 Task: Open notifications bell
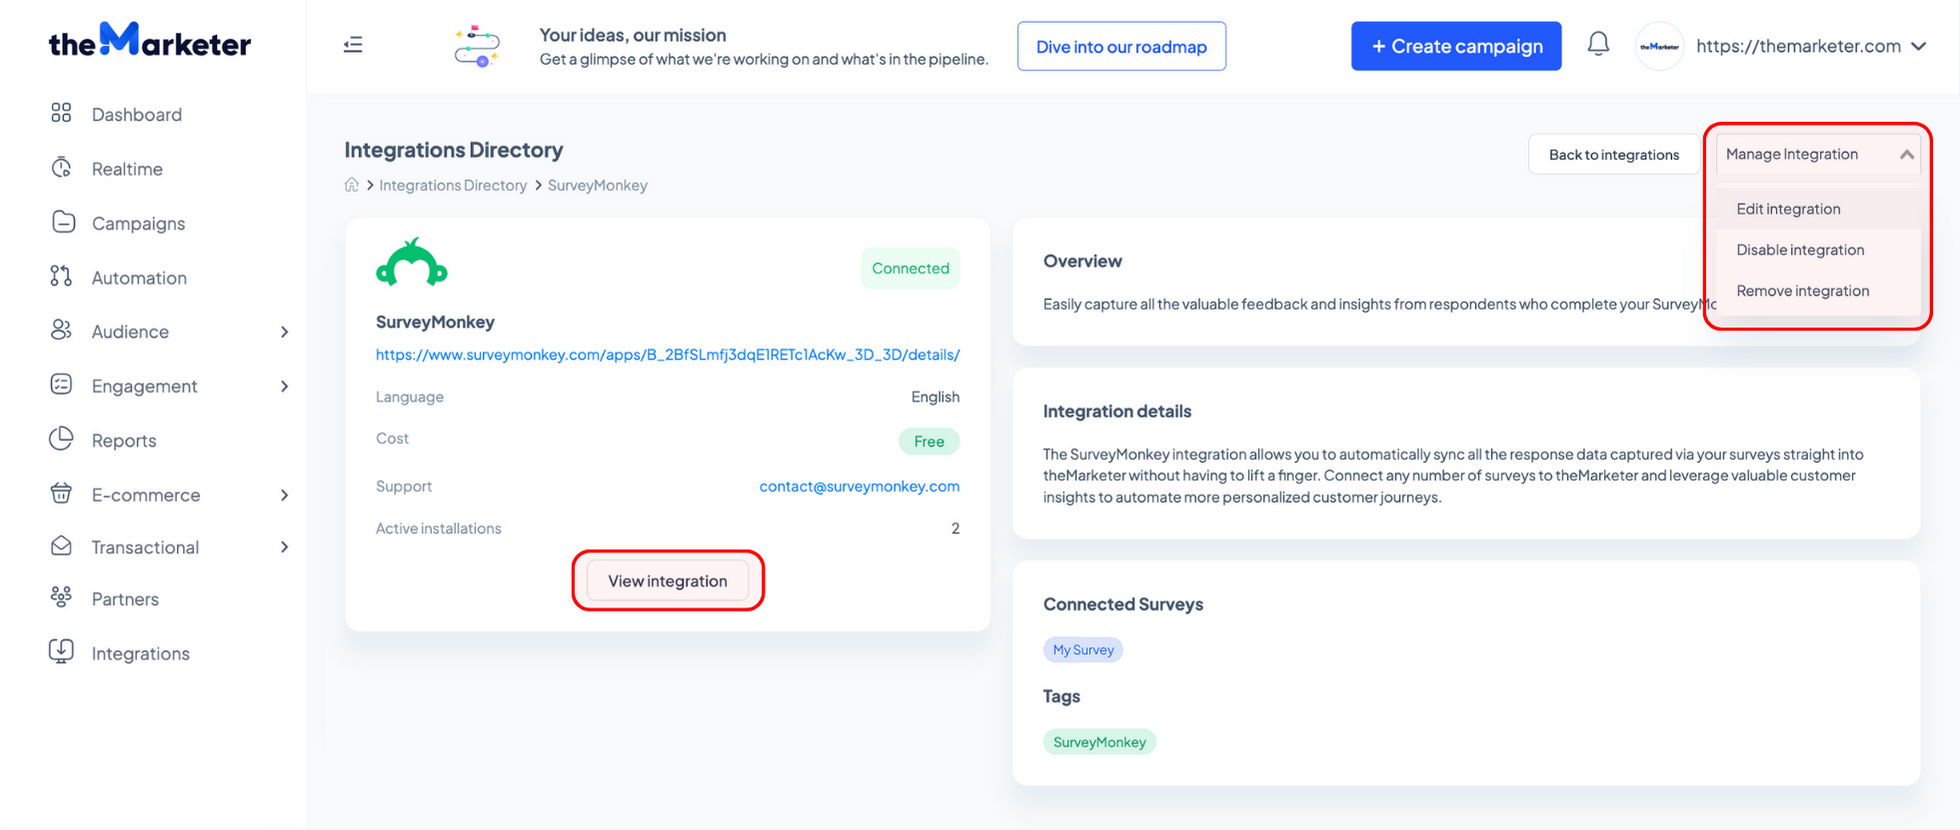point(1598,44)
